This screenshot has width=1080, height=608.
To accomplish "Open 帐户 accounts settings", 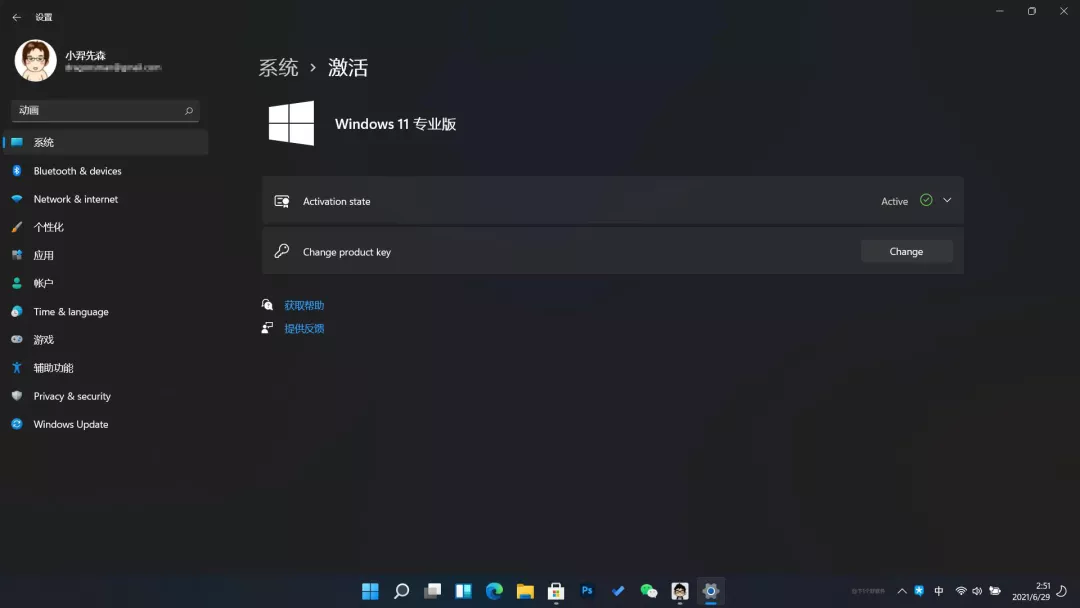I will pos(105,283).
